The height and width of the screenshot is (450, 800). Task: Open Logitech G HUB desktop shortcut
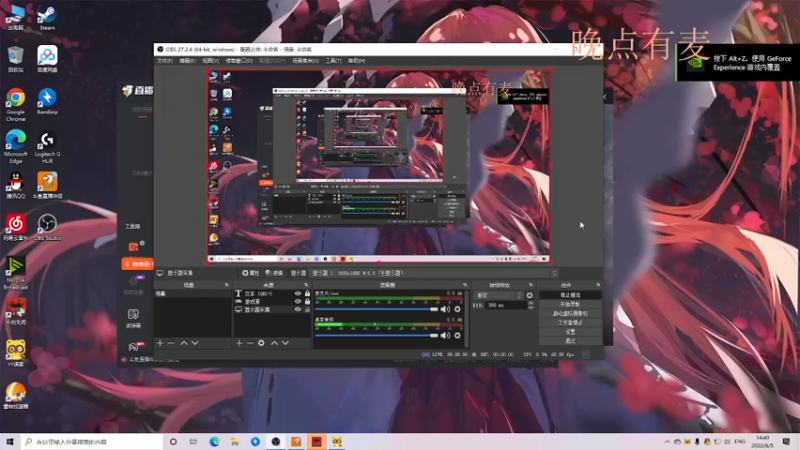coord(47,147)
